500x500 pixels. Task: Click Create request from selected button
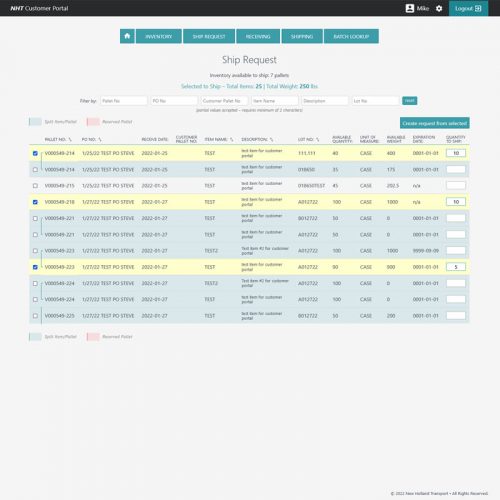[435, 123]
